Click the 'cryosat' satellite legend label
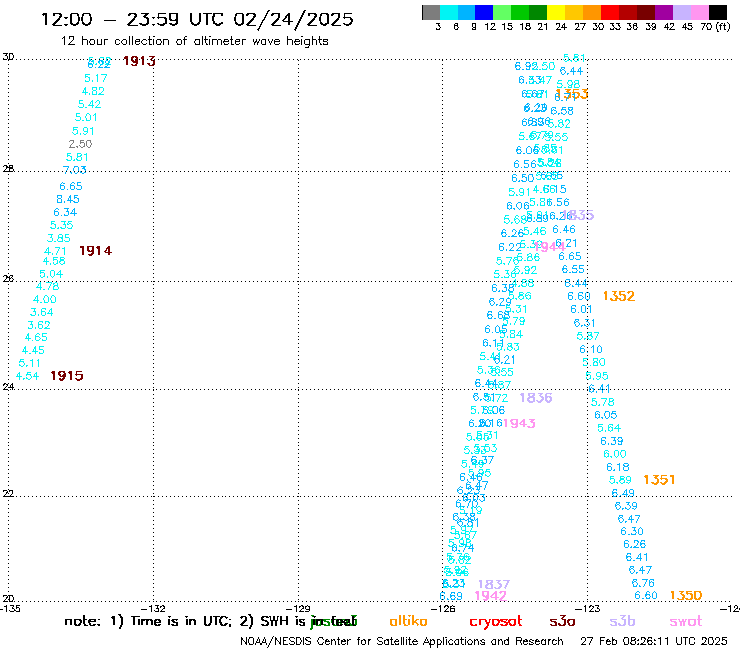Image resolution: width=740 pixels, height=650 pixels. point(496,622)
